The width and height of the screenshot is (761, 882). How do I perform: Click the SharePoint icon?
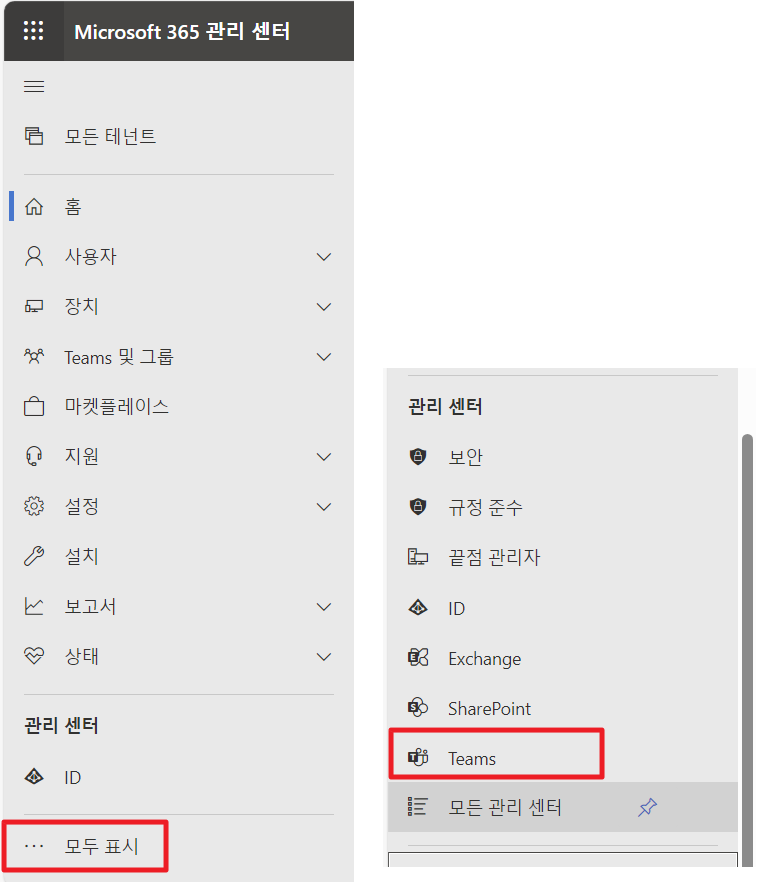tap(418, 708)
